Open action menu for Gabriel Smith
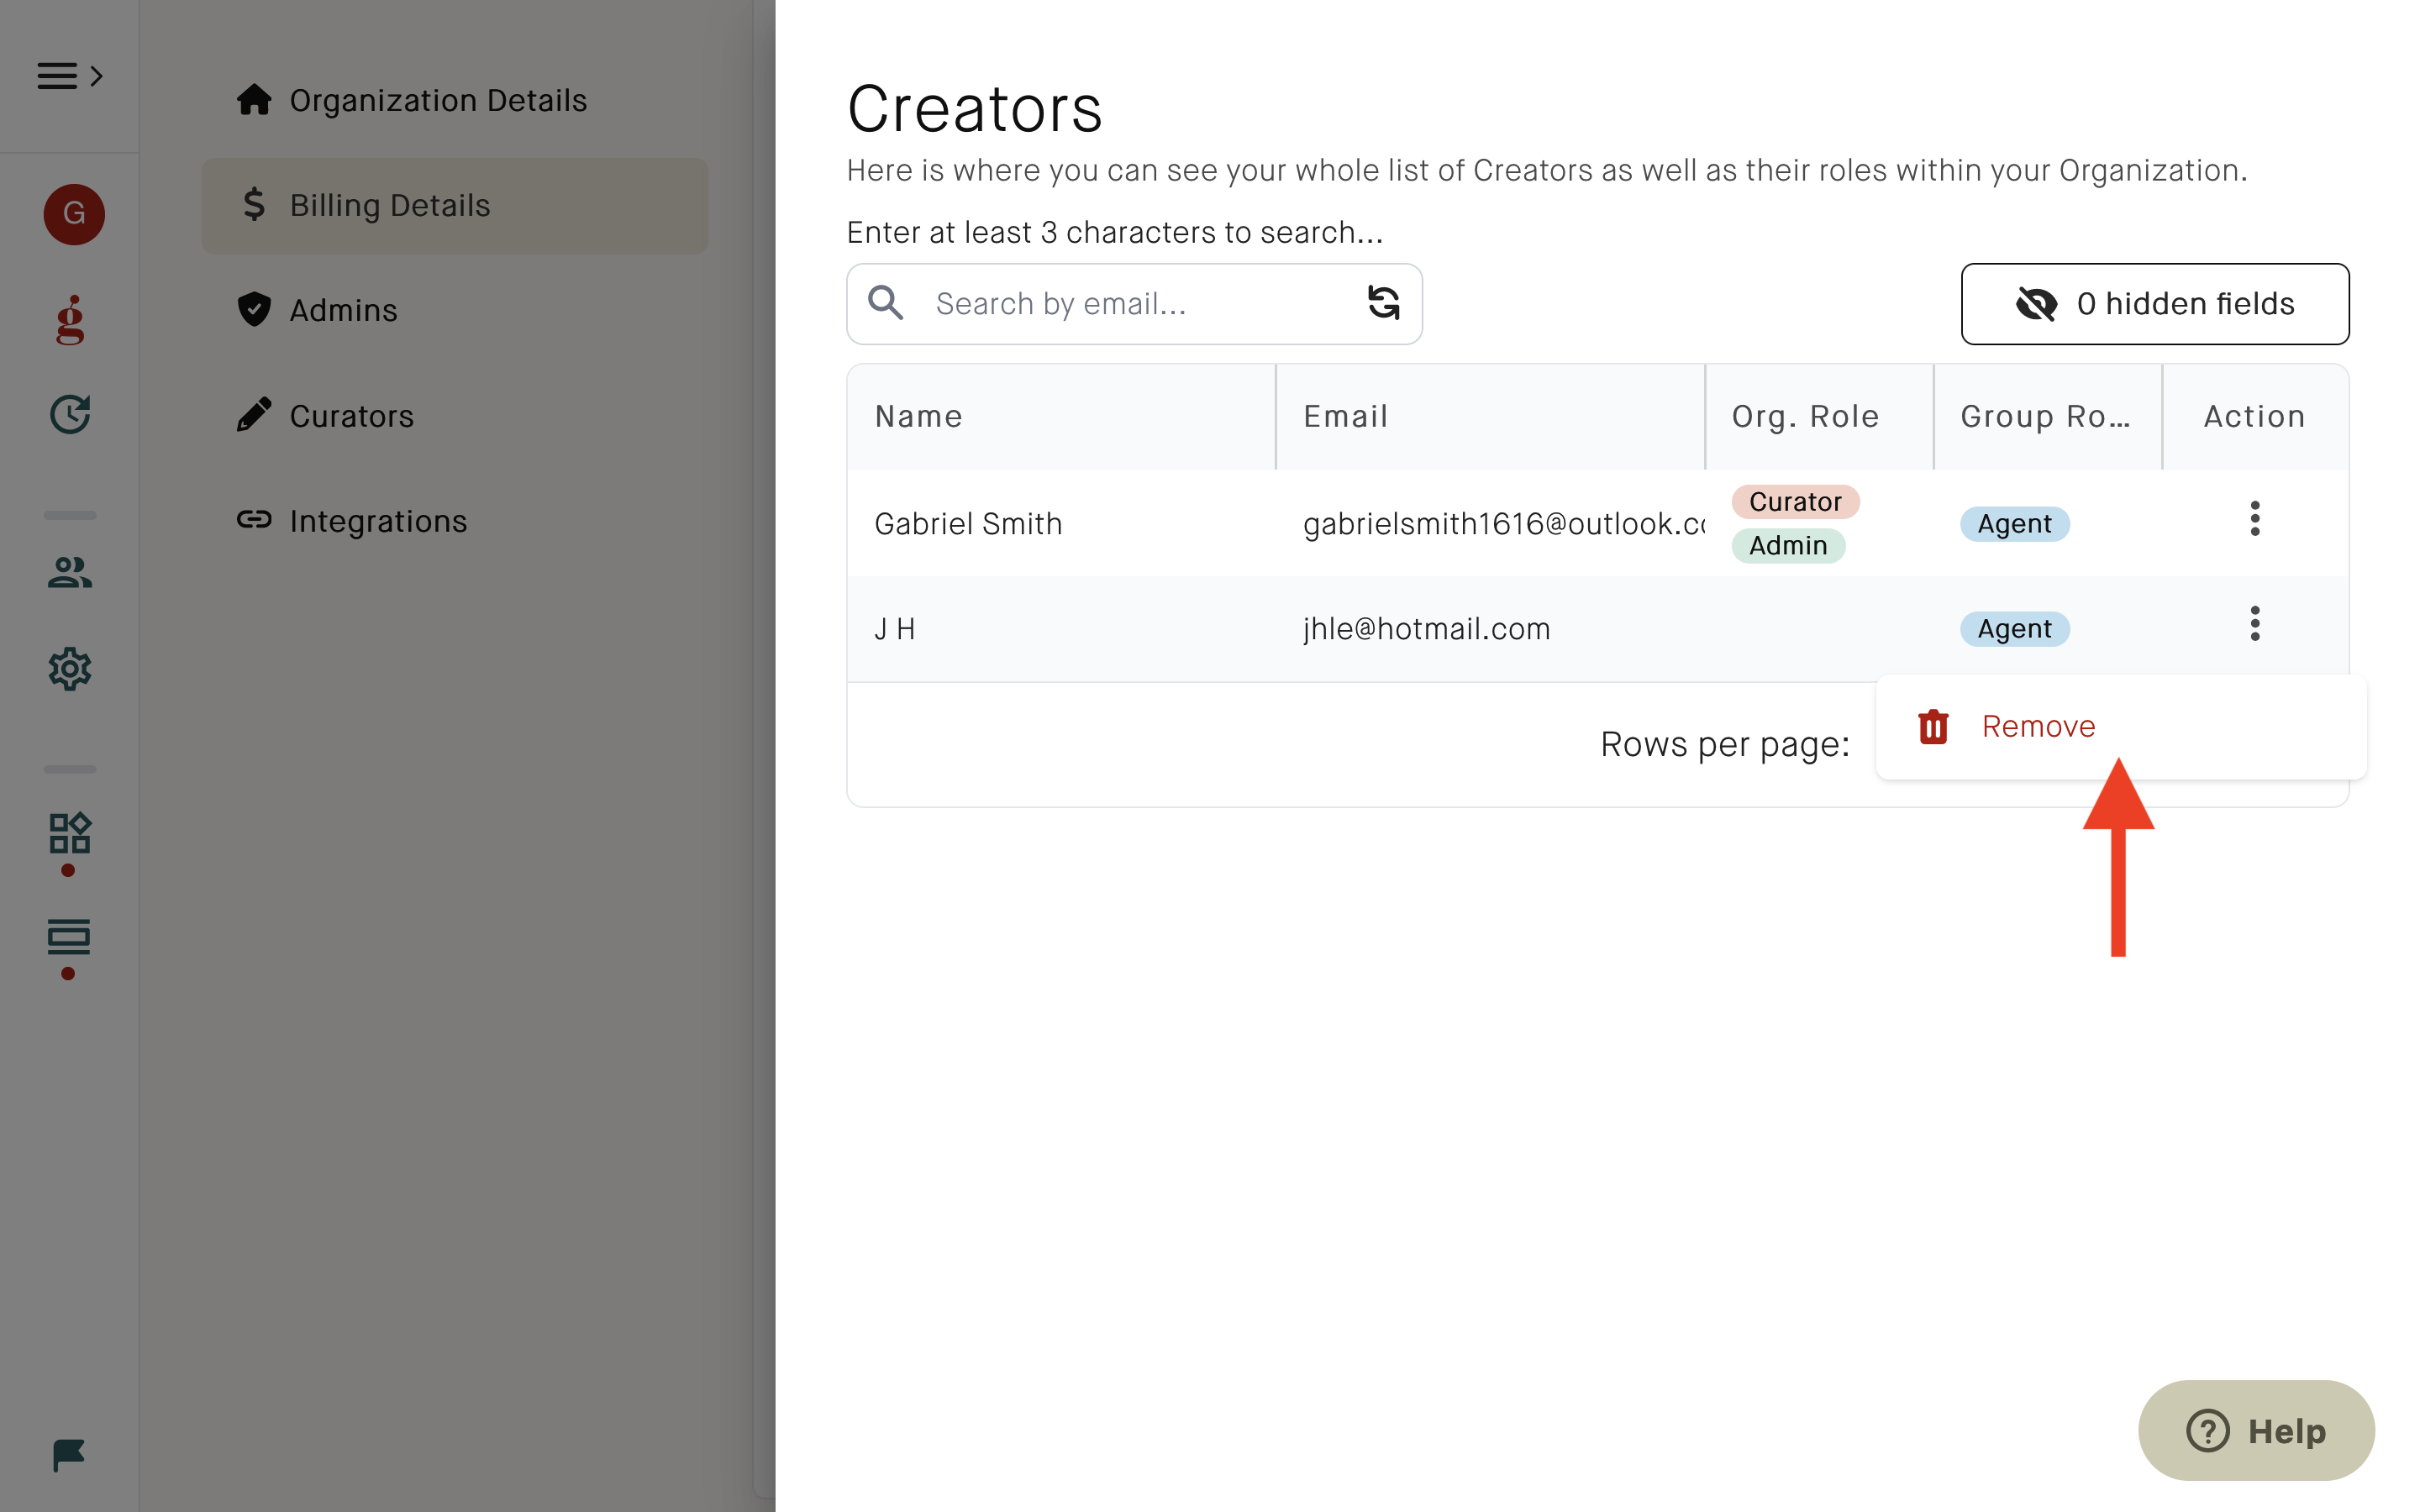Screen dimensions: 2420x1512 (x=2254, y=519)
